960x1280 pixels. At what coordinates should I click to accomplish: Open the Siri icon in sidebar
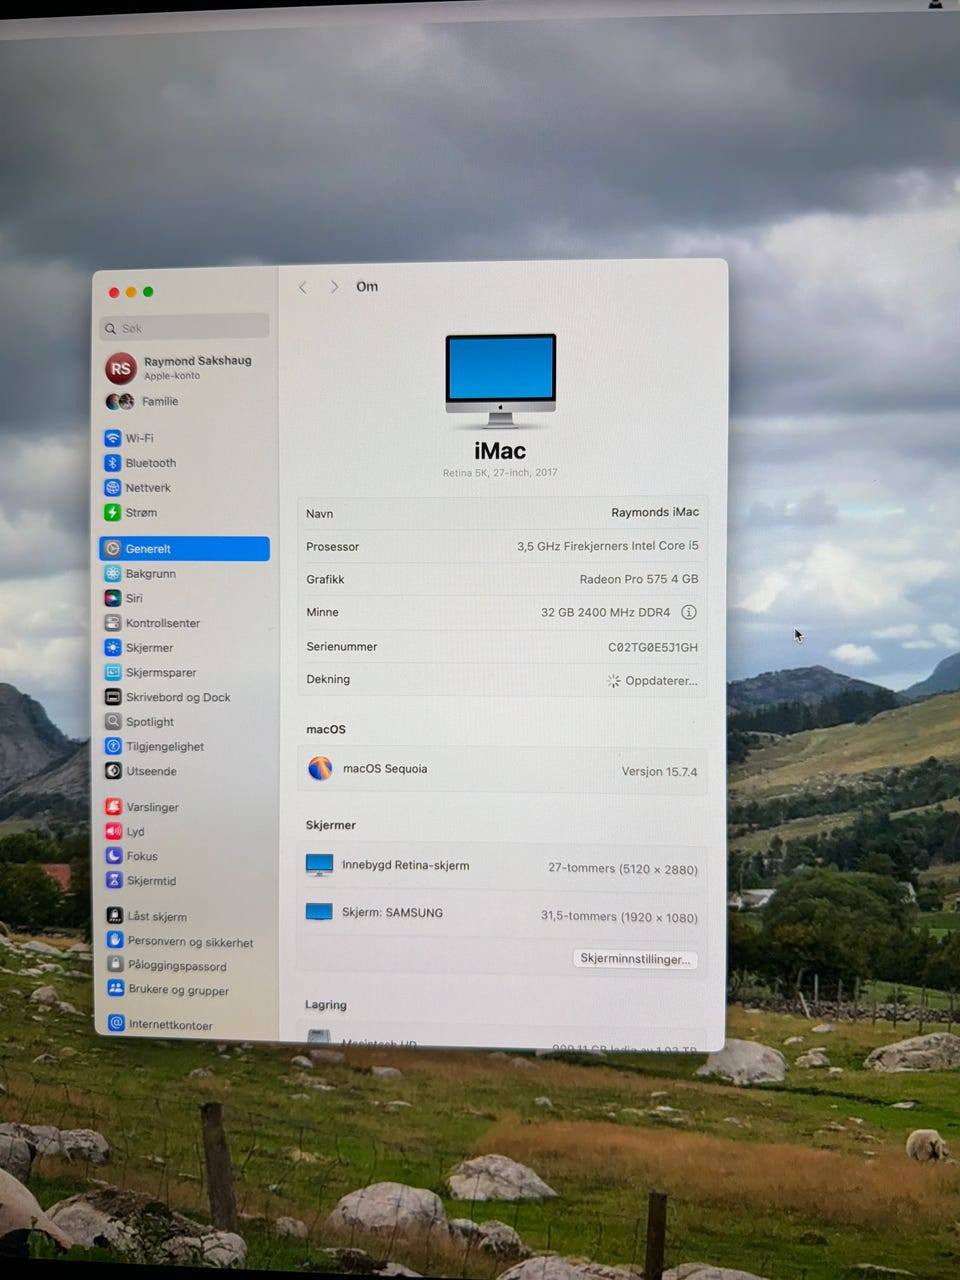click(113, 598)
